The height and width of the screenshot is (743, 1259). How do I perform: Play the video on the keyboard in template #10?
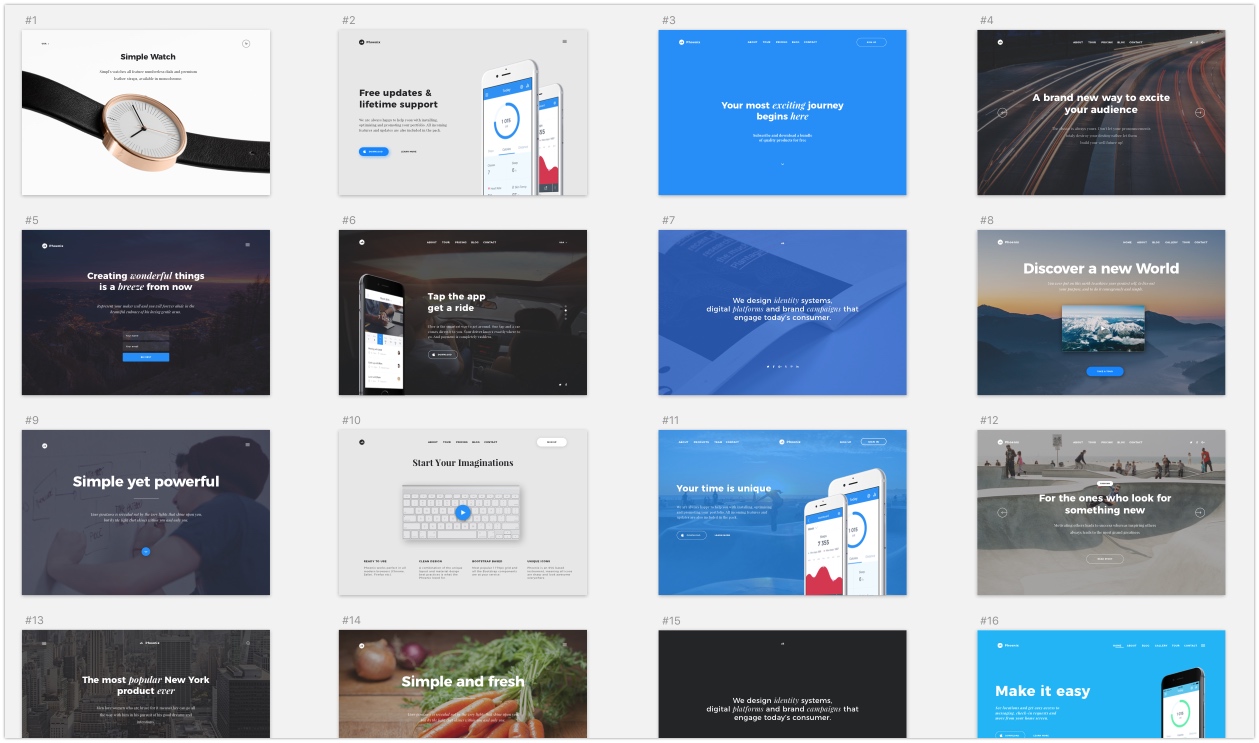[x=462, y=513]
